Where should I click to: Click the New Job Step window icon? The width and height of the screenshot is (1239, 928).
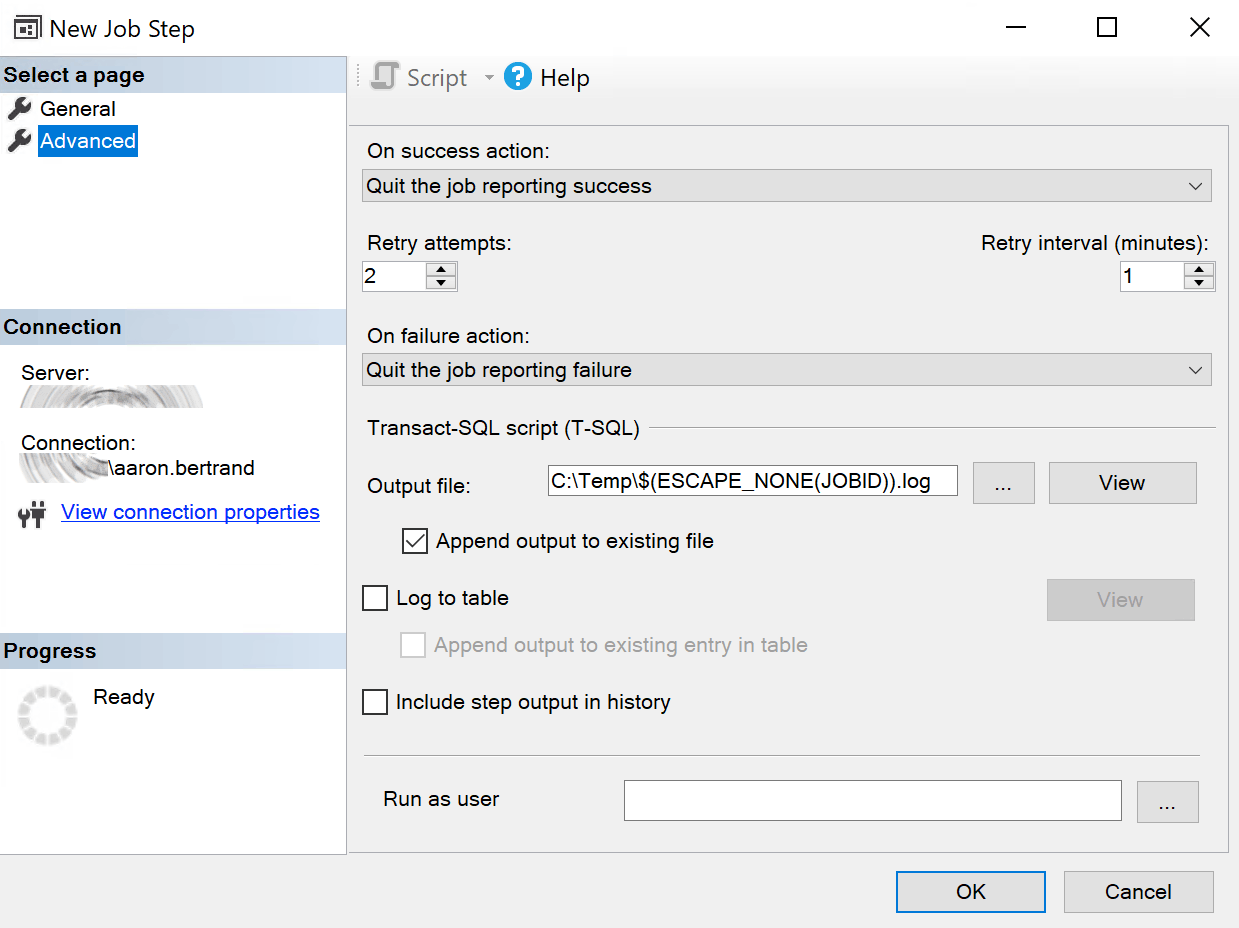(x=27, y=28)
